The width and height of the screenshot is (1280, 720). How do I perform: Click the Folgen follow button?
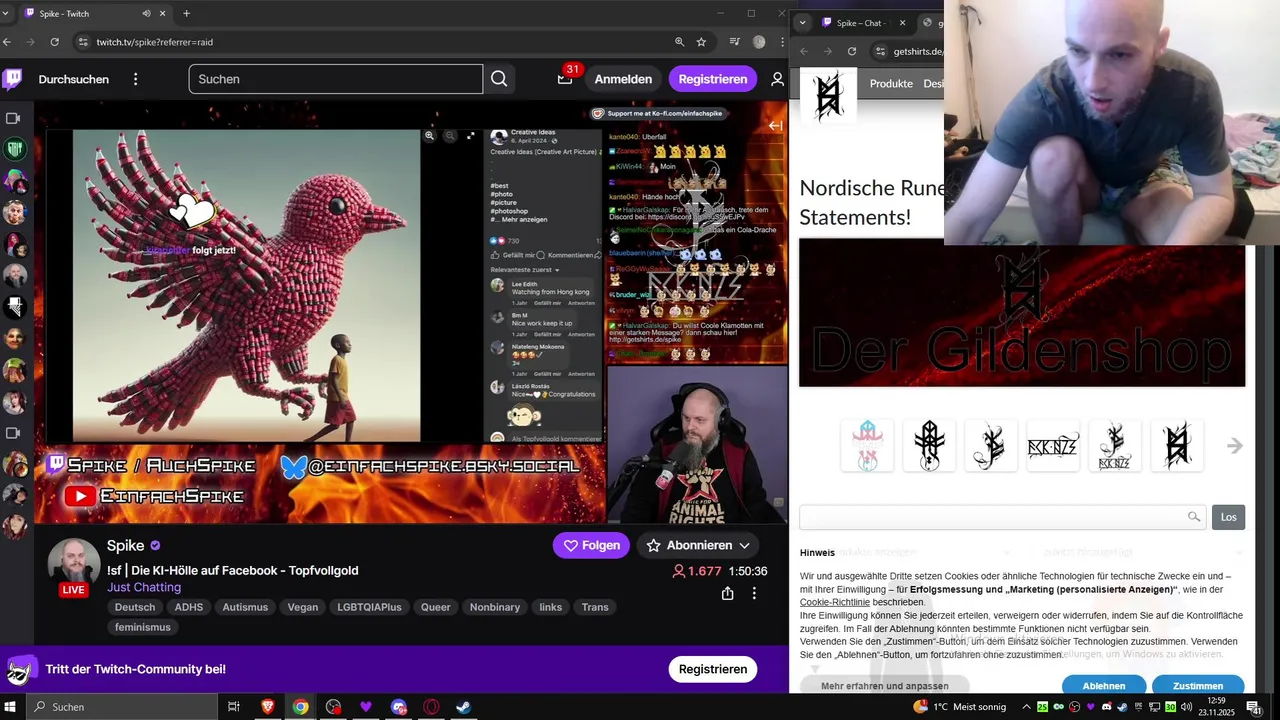(591, 545)
